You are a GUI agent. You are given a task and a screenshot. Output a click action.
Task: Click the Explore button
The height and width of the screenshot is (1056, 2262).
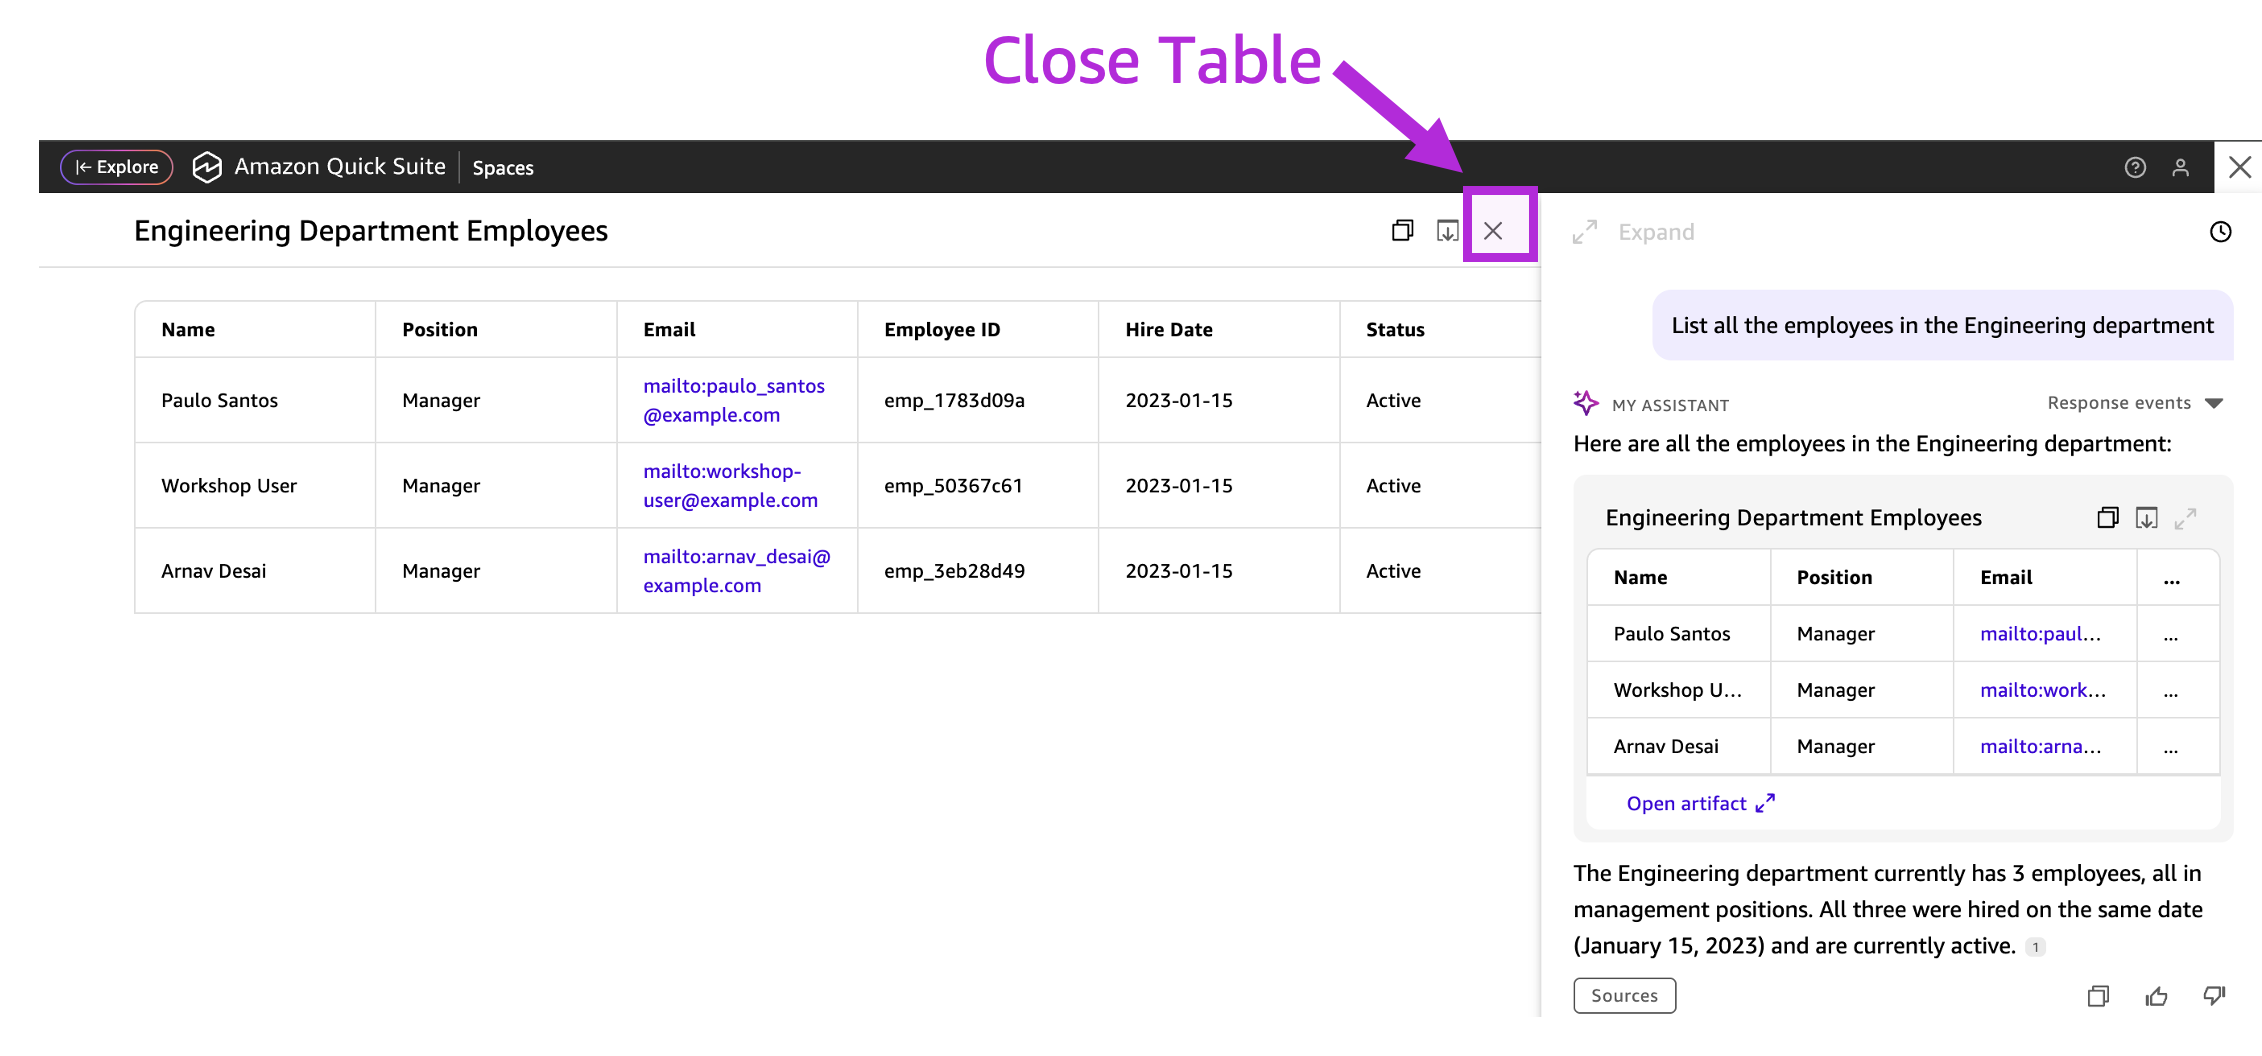click(117, 167)
